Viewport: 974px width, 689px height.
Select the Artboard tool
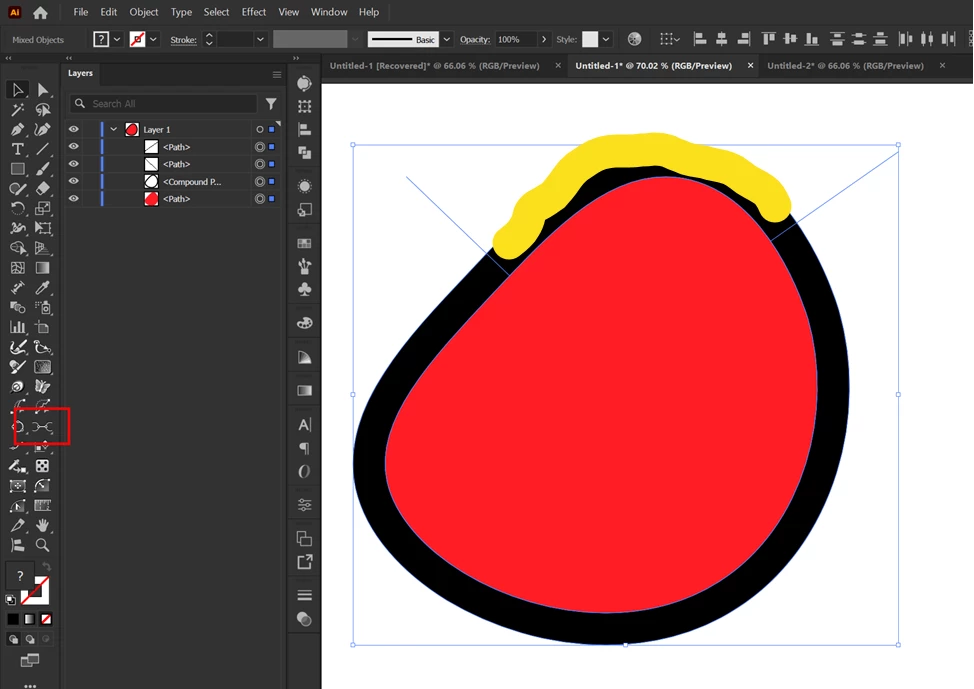[x=42, y=327]
